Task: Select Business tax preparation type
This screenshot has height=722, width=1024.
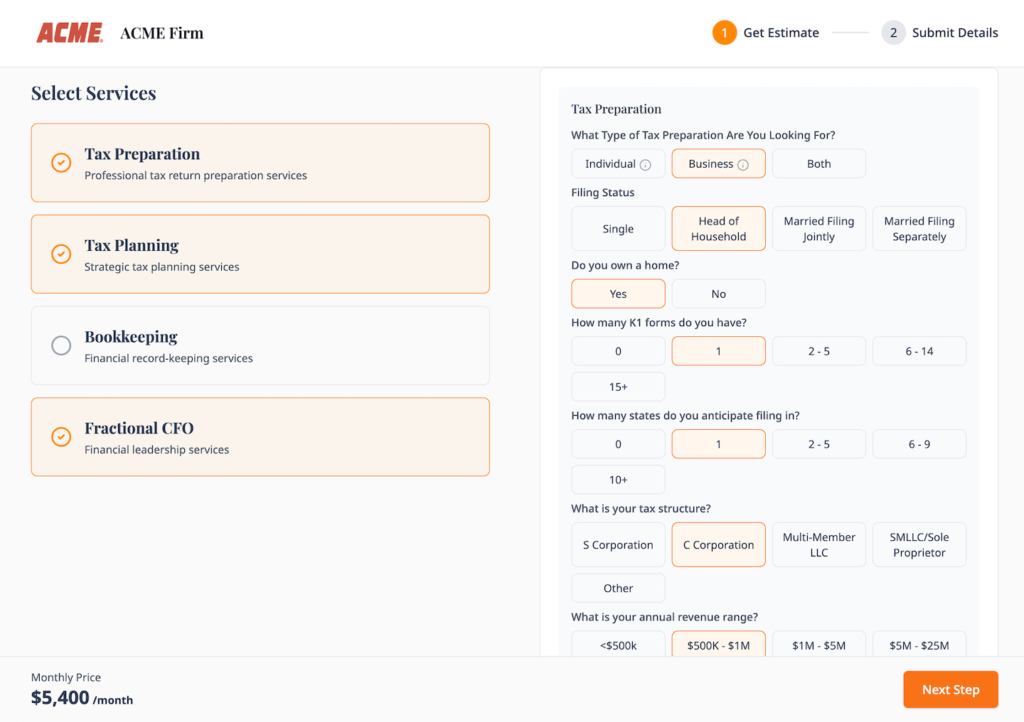Action: pos(718,164)
